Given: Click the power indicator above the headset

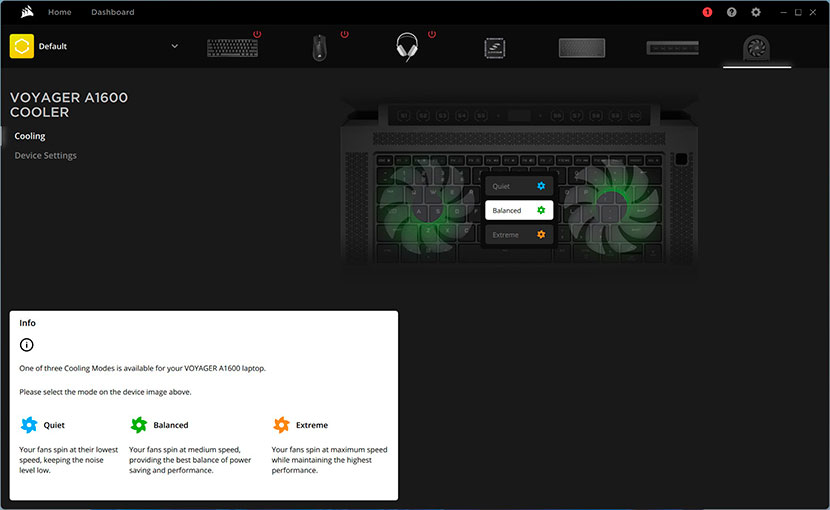Looking at the screenshot, I should pyautogui.click(x=432, y=34).
